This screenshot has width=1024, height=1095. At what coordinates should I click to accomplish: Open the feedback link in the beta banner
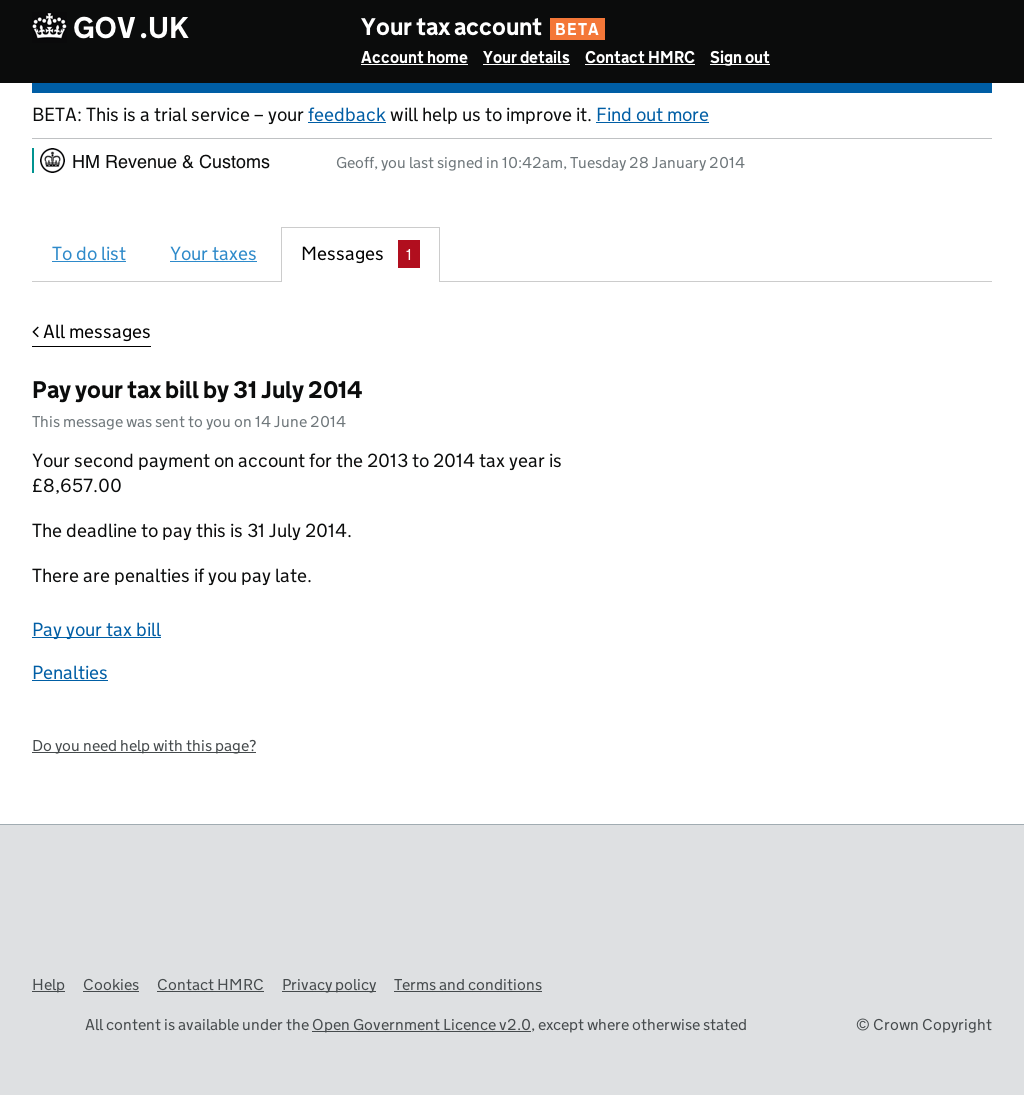point(346,115)
